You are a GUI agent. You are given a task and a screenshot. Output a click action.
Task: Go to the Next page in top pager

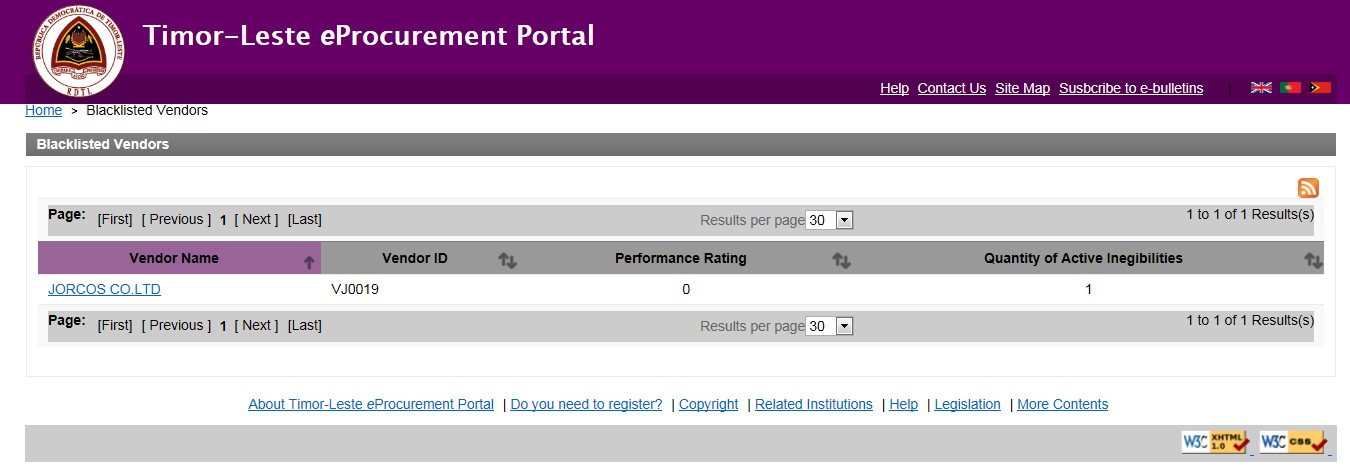tap(257, 219)
